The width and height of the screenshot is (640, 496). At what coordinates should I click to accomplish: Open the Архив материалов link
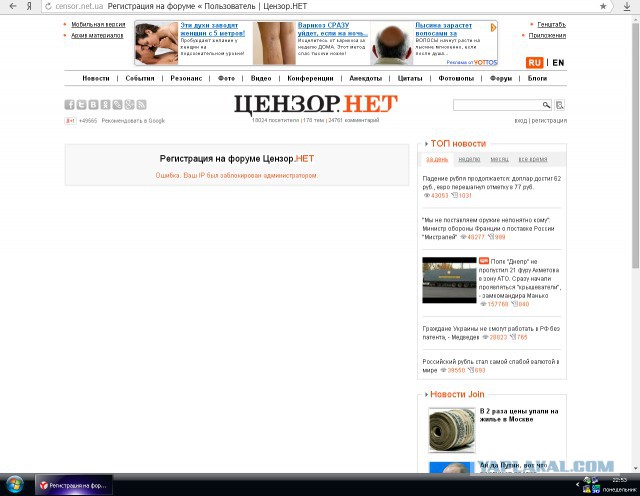click(x=97, y=36)
